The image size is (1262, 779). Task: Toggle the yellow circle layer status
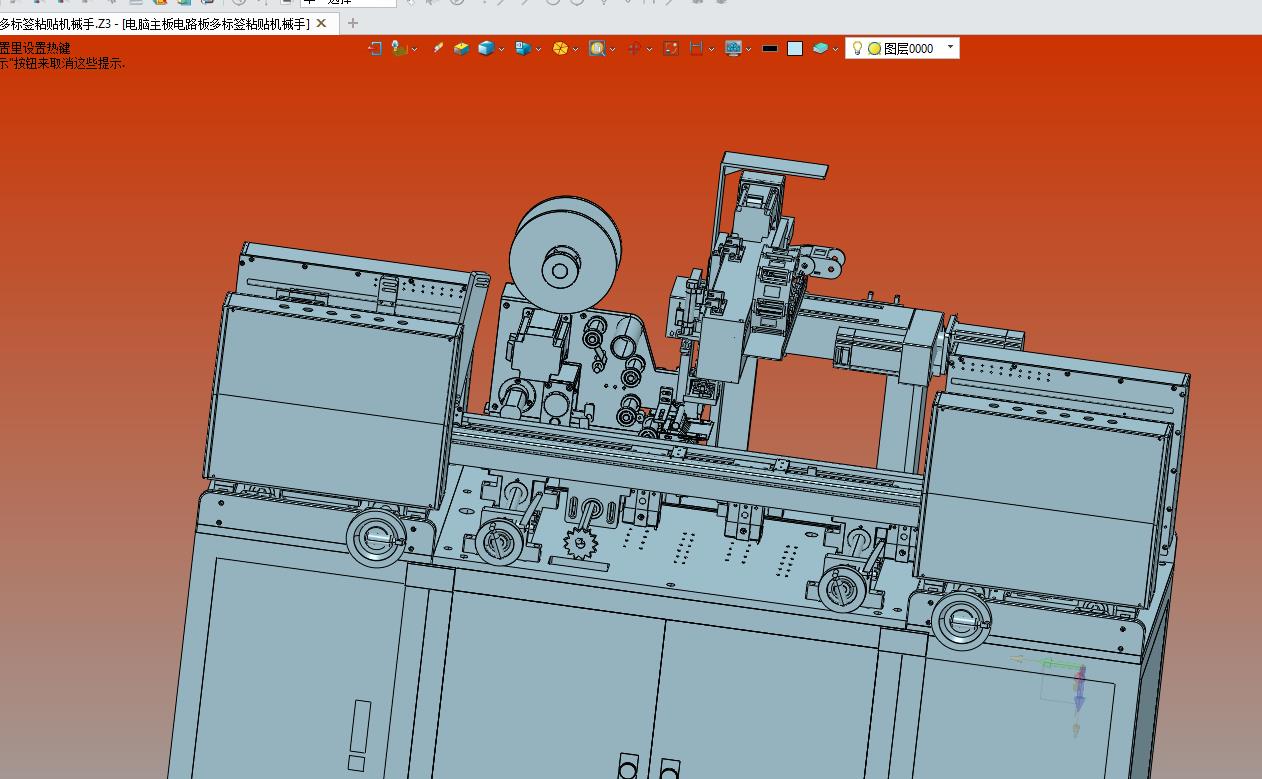[874, 48]
